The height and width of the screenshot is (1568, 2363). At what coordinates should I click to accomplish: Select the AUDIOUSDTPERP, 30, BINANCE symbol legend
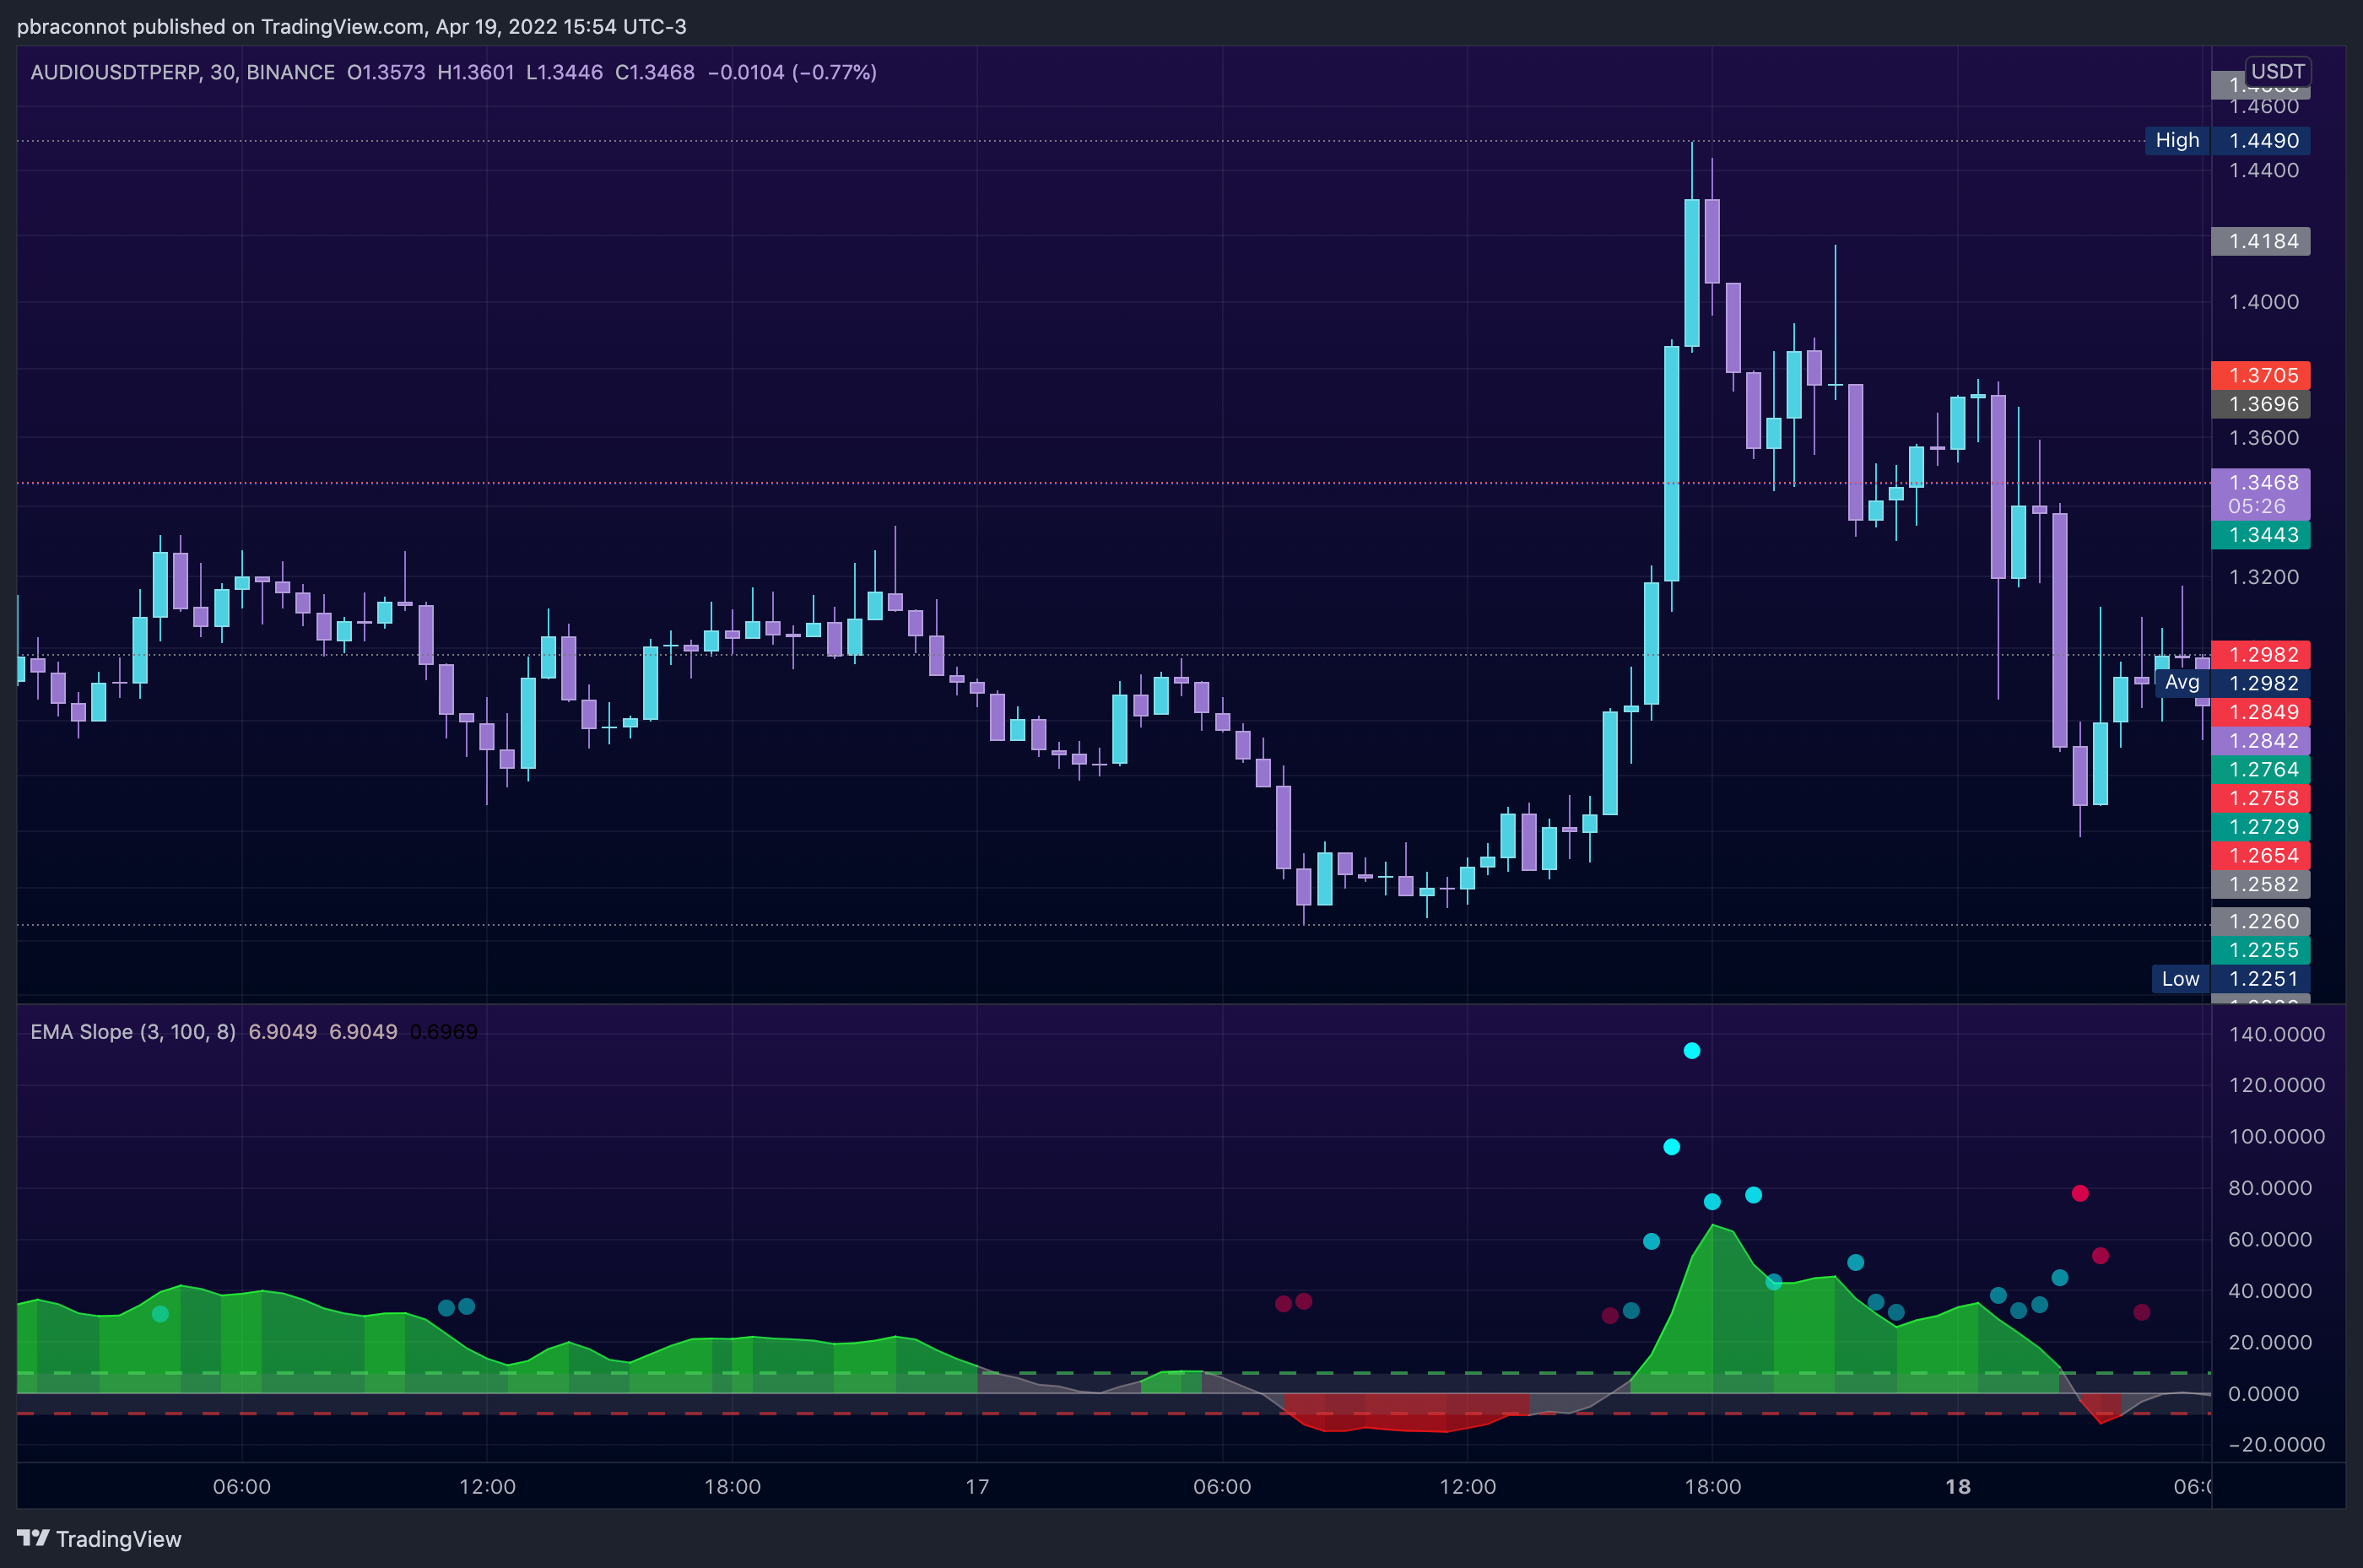(x=182, y=72)
